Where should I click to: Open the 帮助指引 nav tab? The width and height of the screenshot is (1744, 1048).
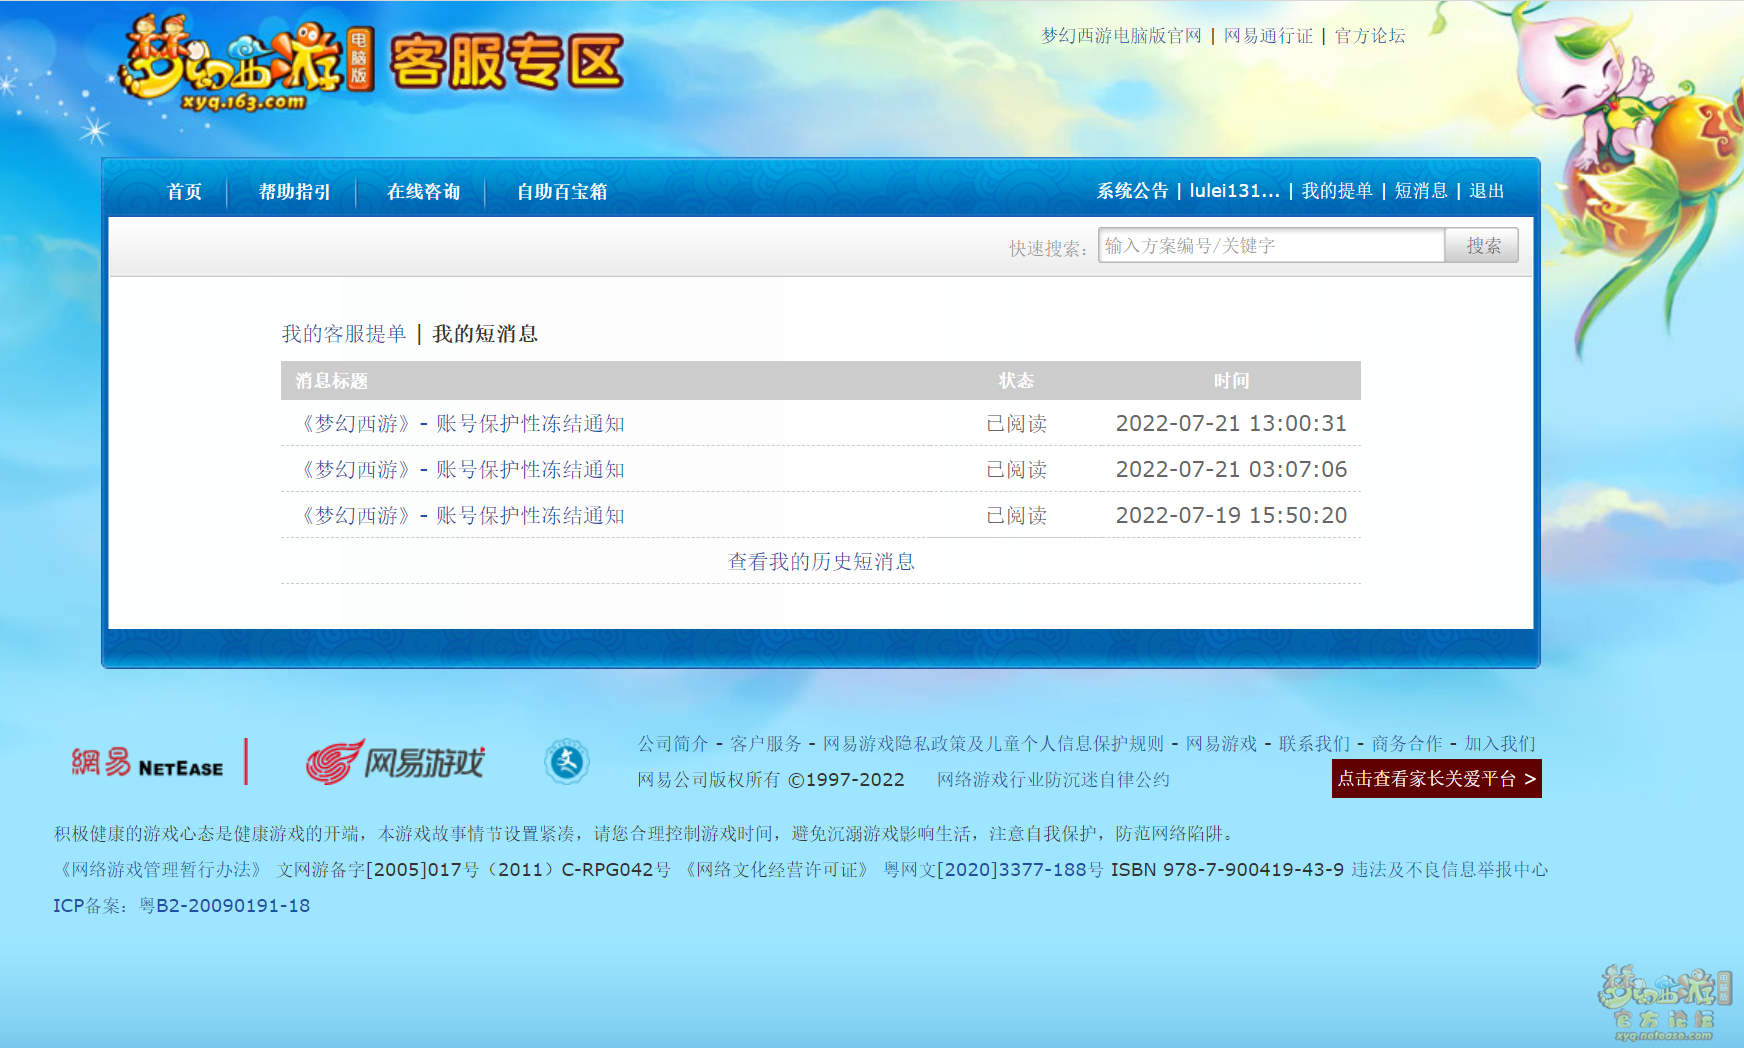(294, 191)
